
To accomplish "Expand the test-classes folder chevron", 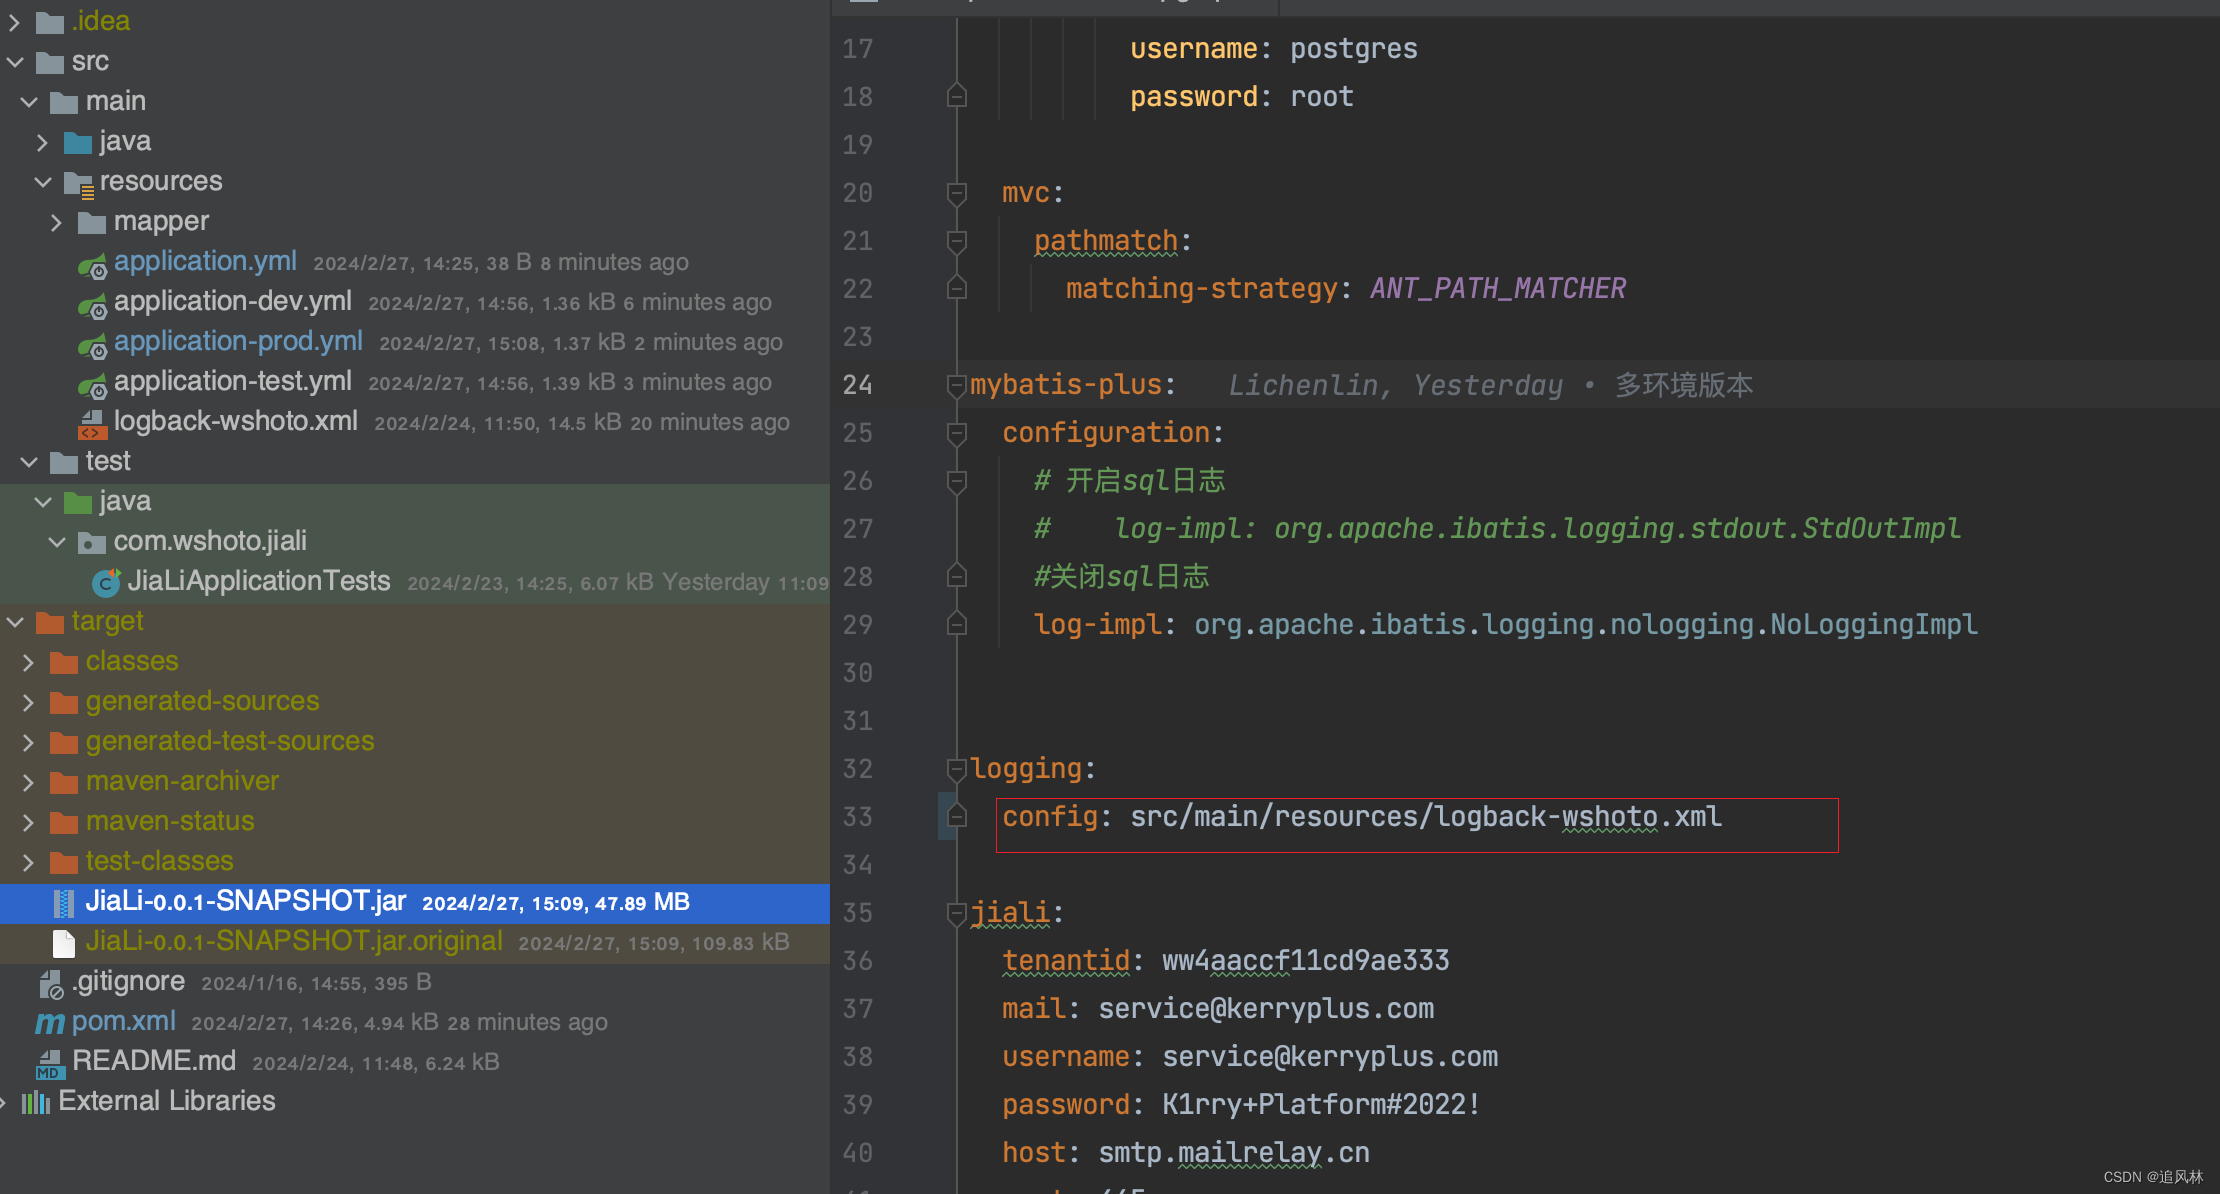I will [29, 862].
